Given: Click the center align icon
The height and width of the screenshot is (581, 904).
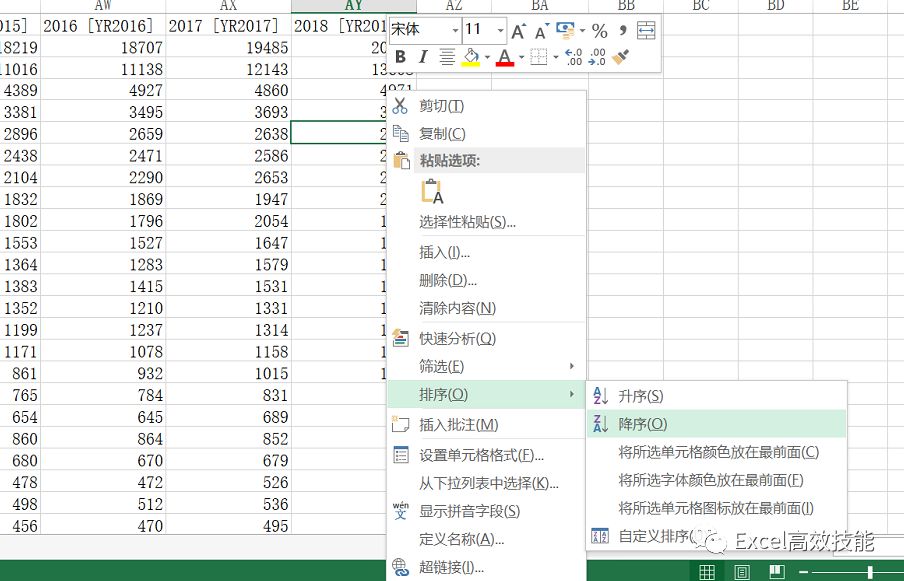Looking at the screenshot, I should pyautogui.click(x=447, y=56).
